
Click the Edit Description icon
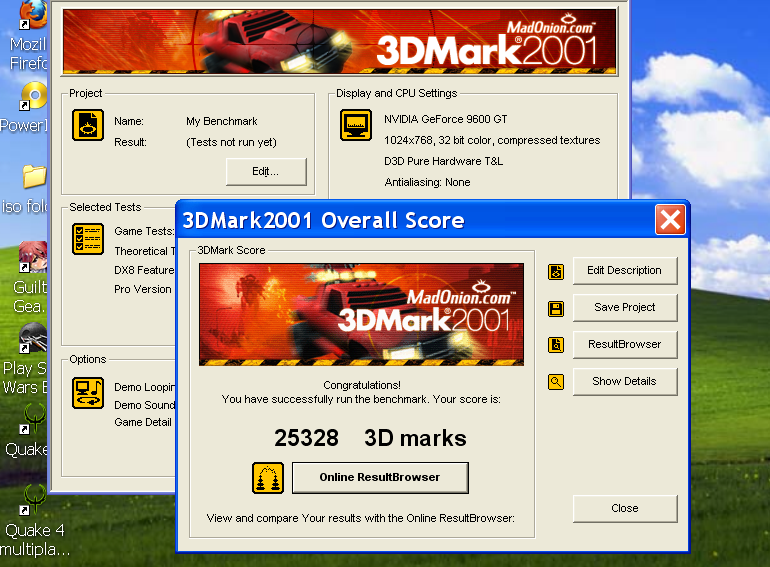coord(556,271)
